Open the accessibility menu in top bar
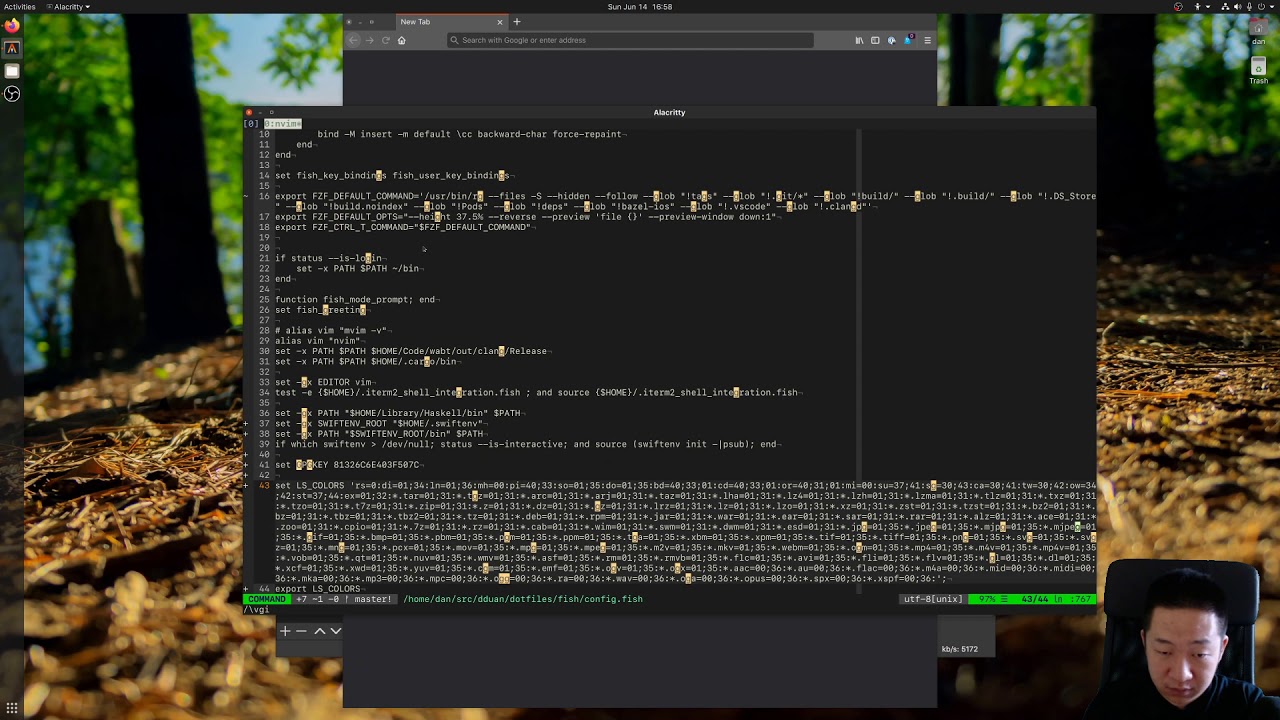Viewport: 1280px width, 720px height. point(1198,7)
